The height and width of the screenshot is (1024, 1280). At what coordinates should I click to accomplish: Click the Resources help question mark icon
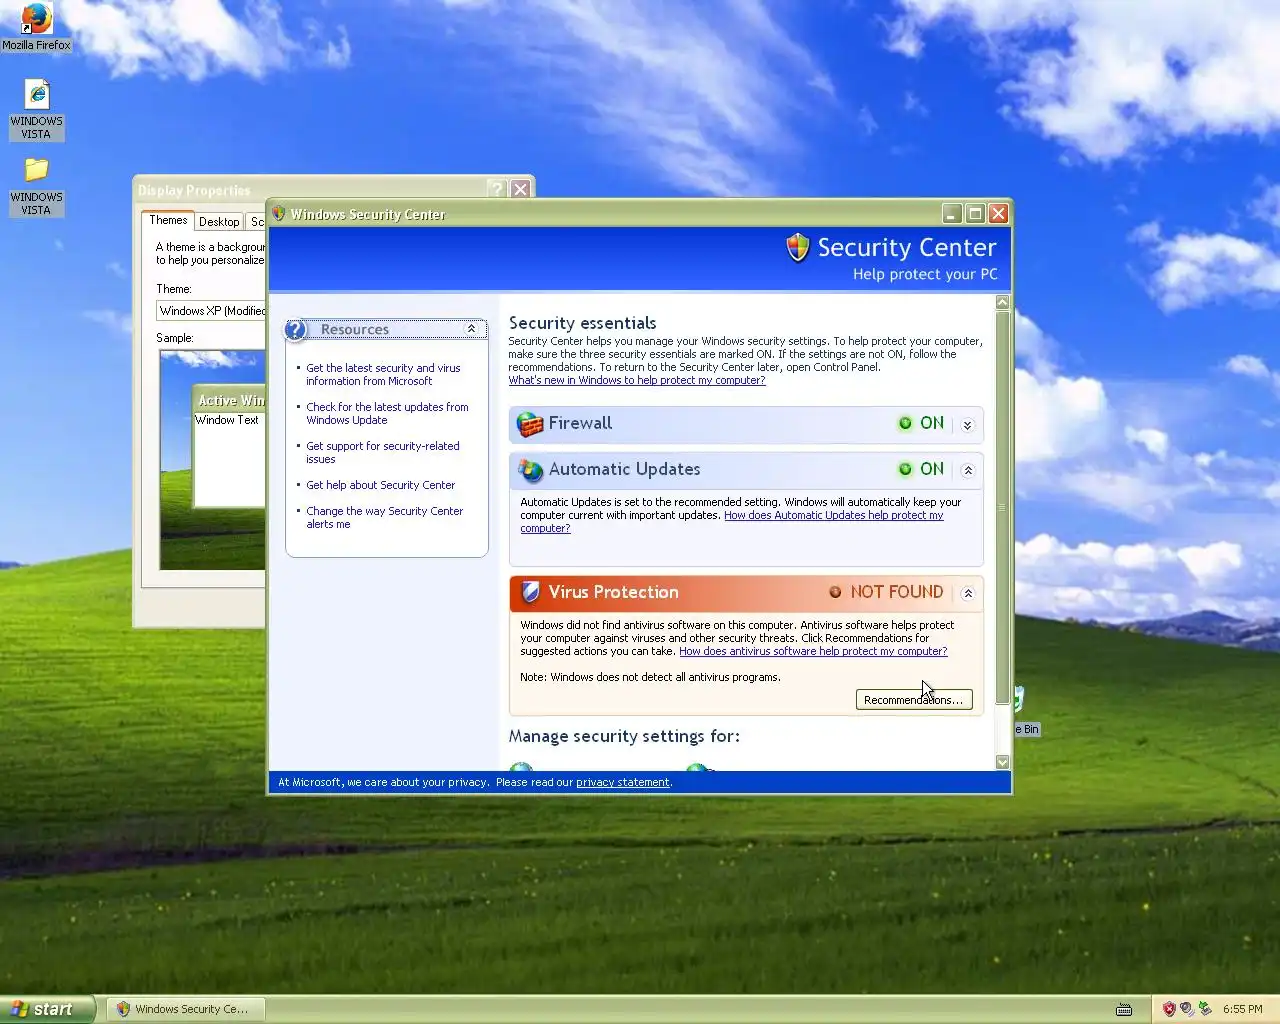(x=295, y=329)
